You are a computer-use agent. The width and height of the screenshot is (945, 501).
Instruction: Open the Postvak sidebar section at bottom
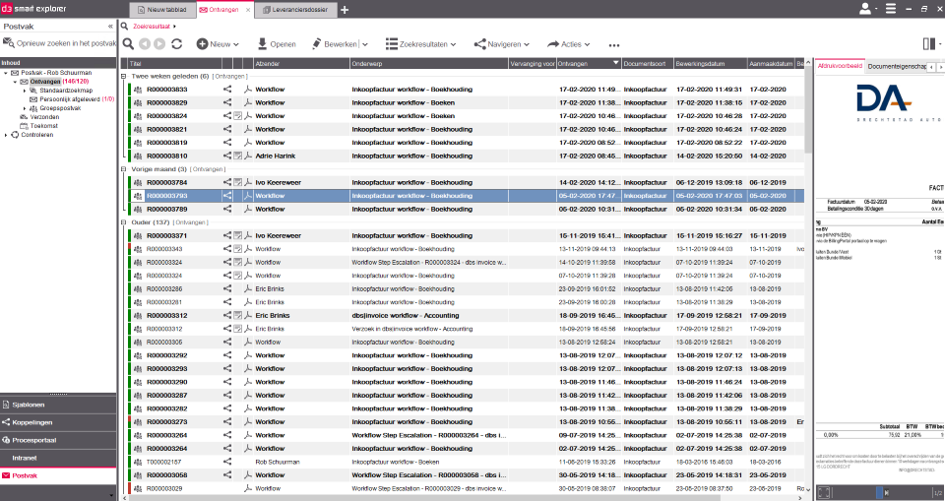click(58, 476)
